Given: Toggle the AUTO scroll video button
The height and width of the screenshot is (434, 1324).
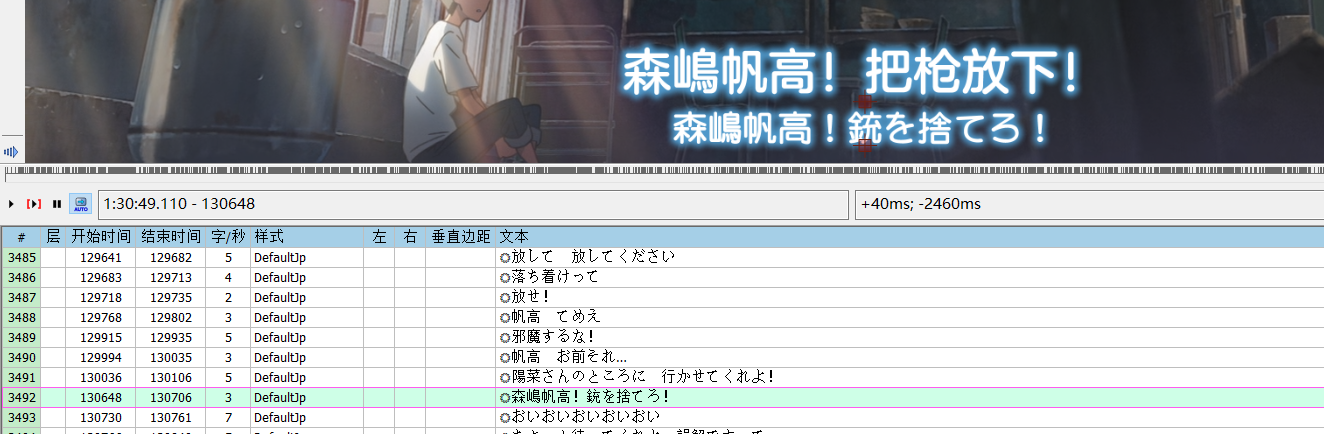Looking at the screenshot, I should 81,204.
